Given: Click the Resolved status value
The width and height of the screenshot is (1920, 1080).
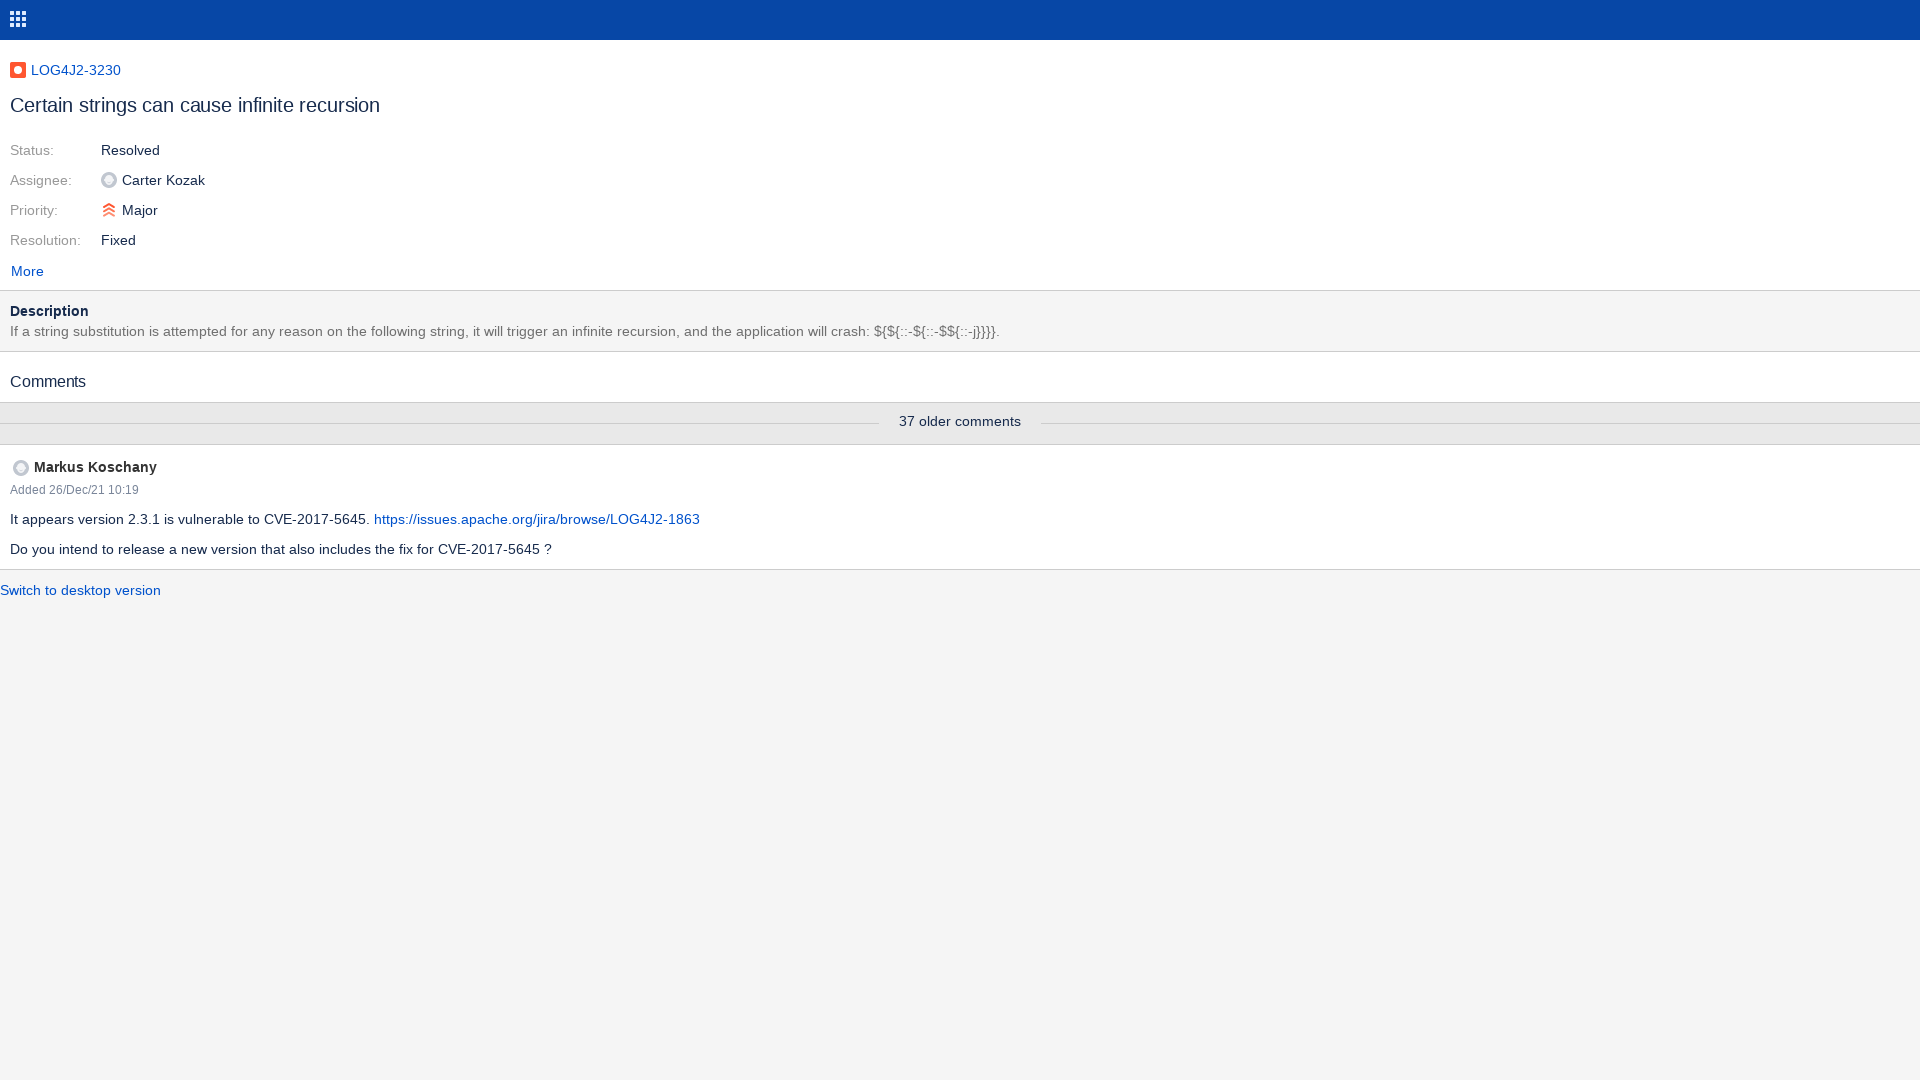Looking at the screenshot, I should [130, 150].
